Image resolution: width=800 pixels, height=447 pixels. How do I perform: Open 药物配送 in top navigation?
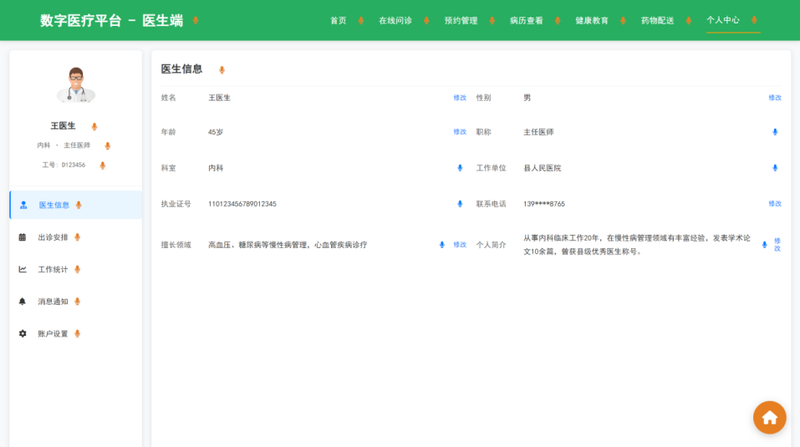click(x=657, y=20)
